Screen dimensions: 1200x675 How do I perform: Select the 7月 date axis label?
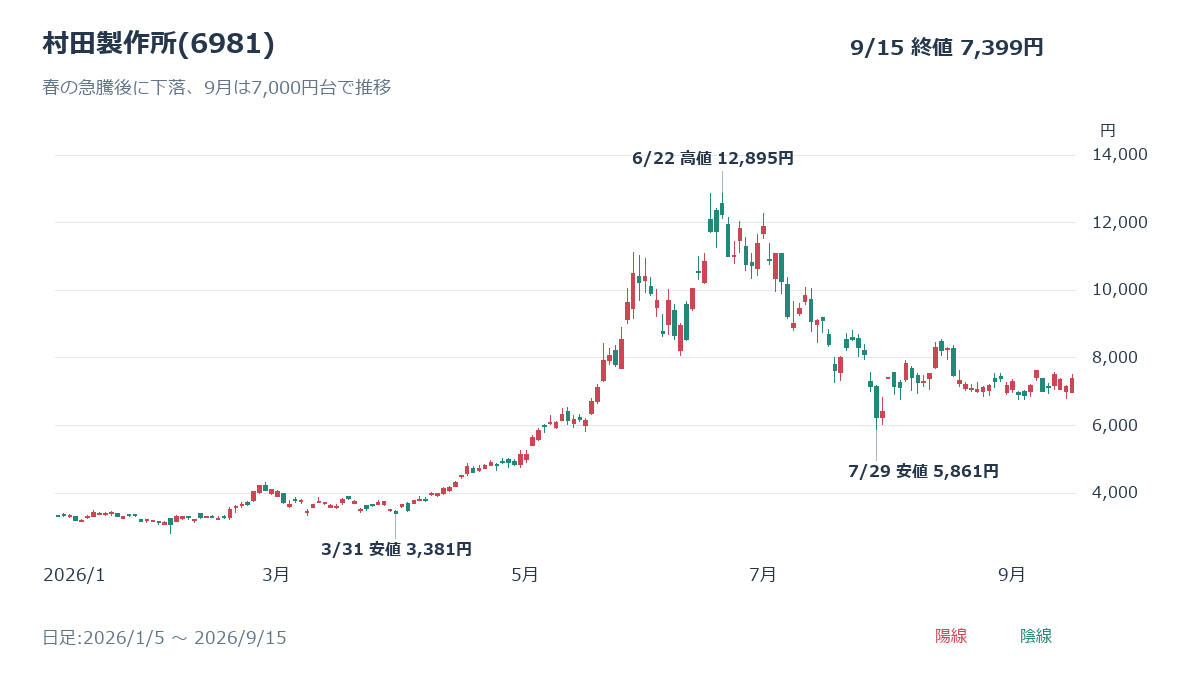tap(763, 575)
